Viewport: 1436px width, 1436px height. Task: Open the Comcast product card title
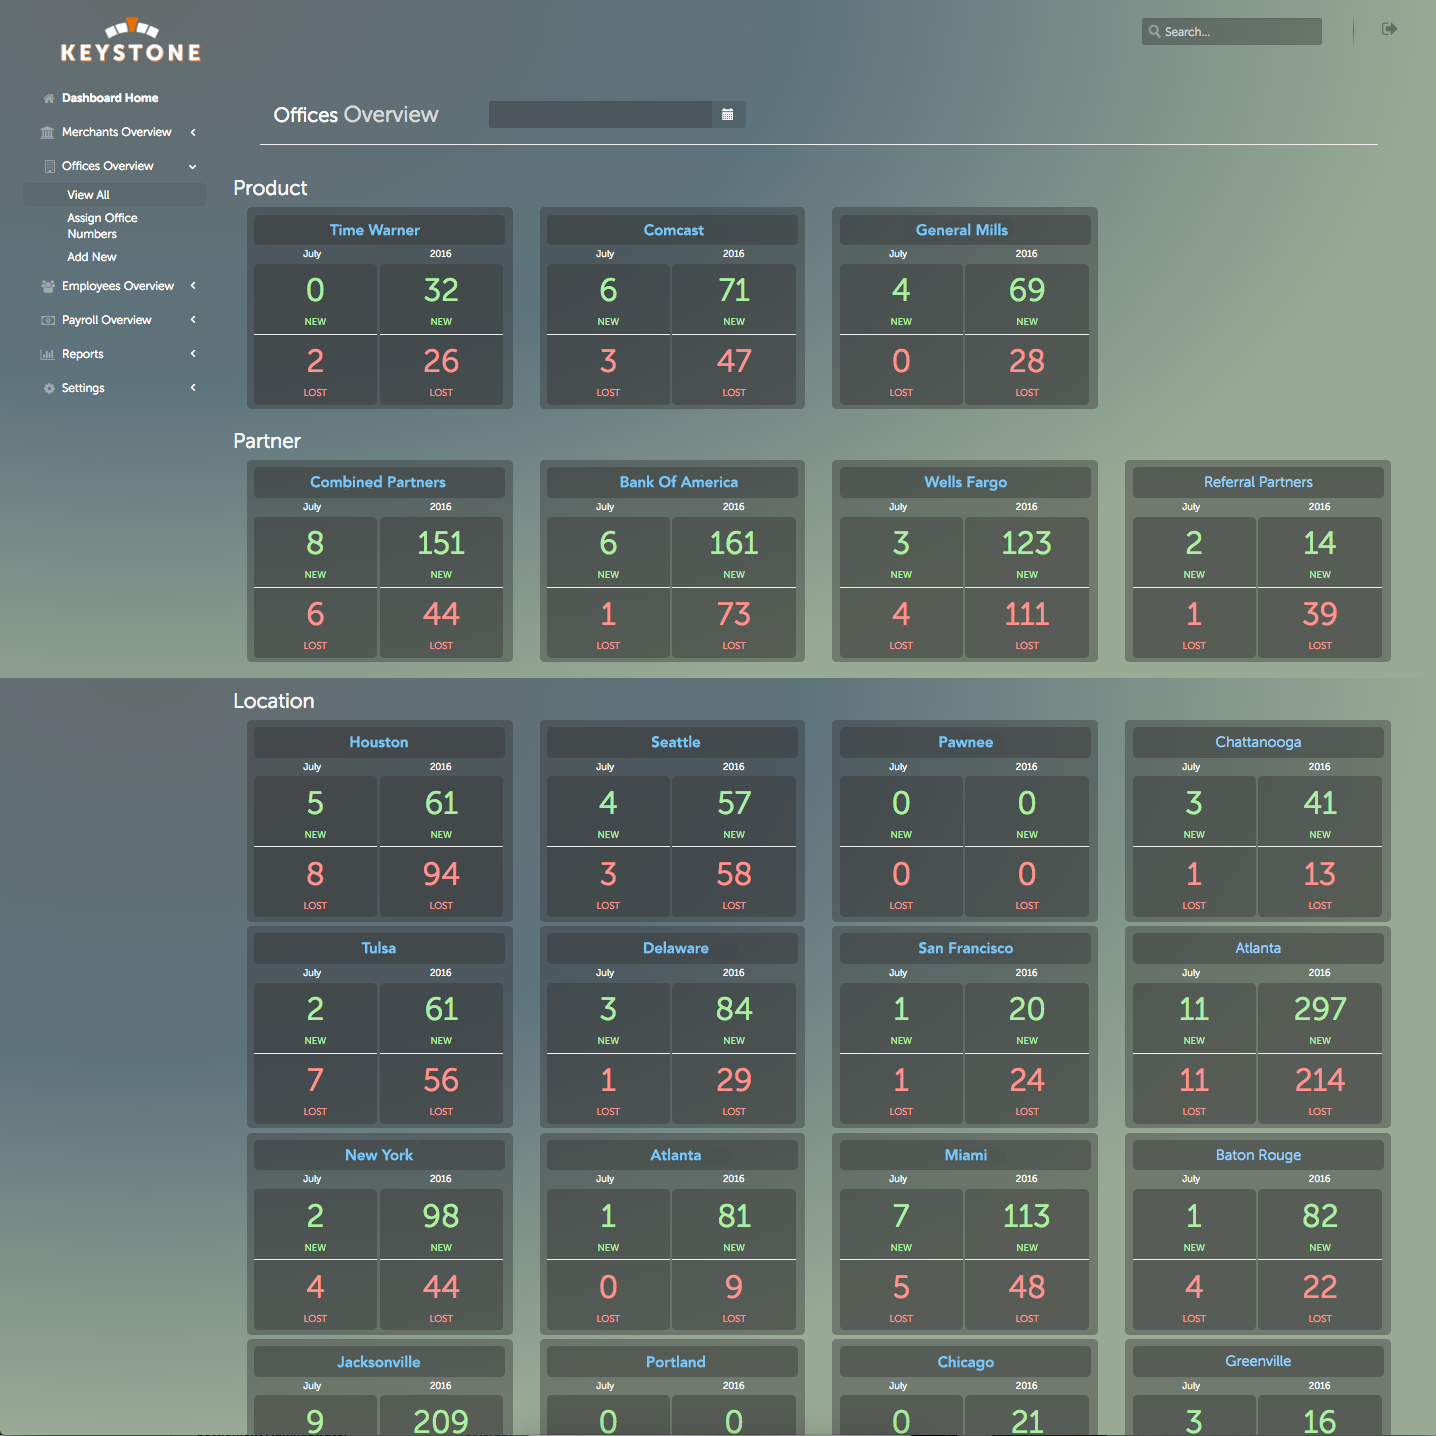tap(674, 230)
